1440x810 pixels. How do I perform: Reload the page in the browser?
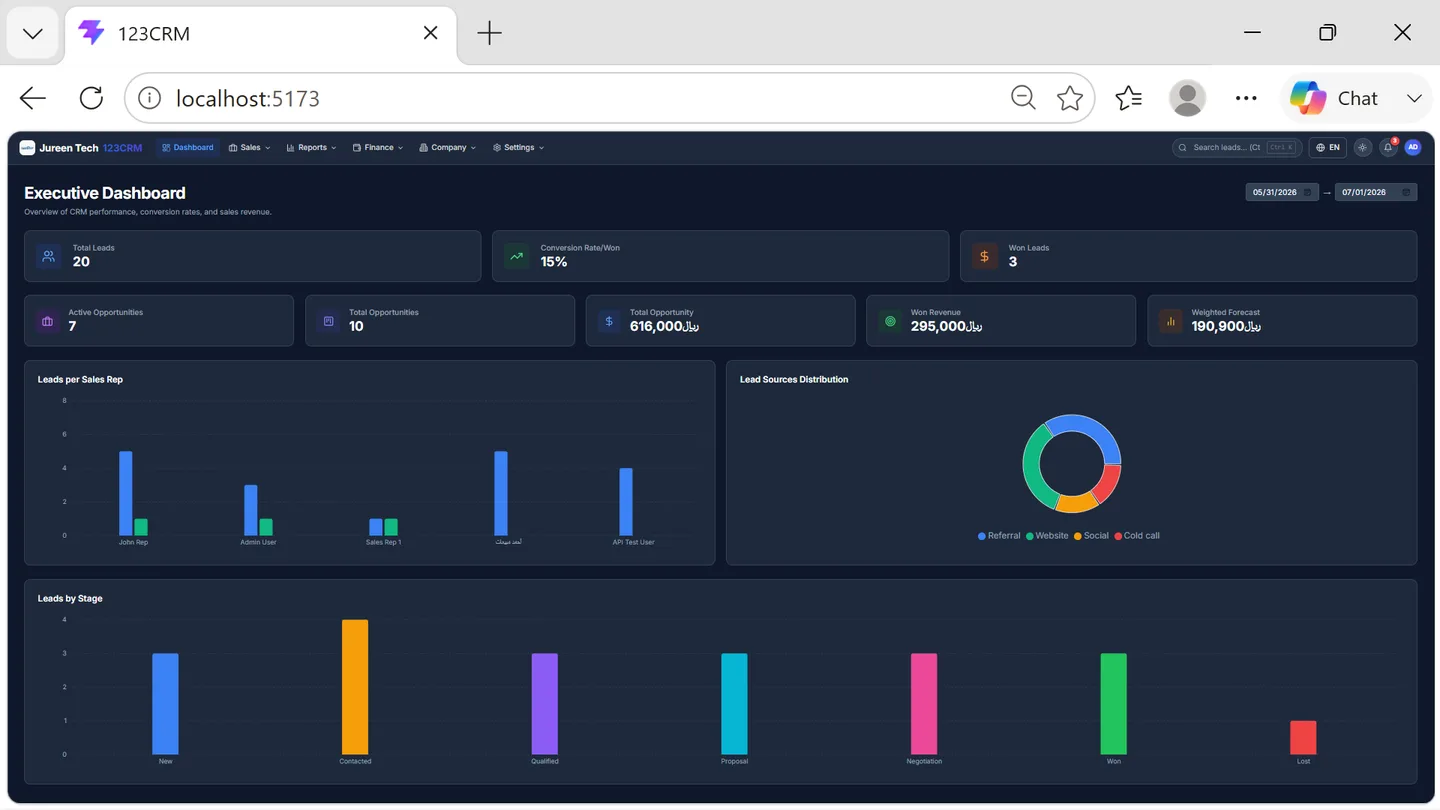click(91, 98)
